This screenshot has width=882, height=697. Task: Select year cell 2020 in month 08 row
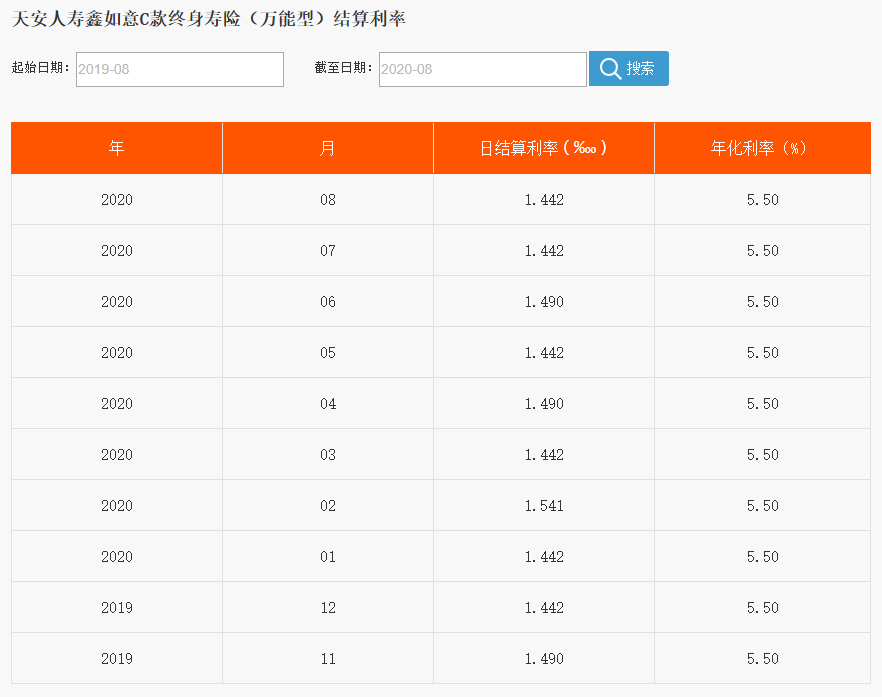click(x=117, y=200)
